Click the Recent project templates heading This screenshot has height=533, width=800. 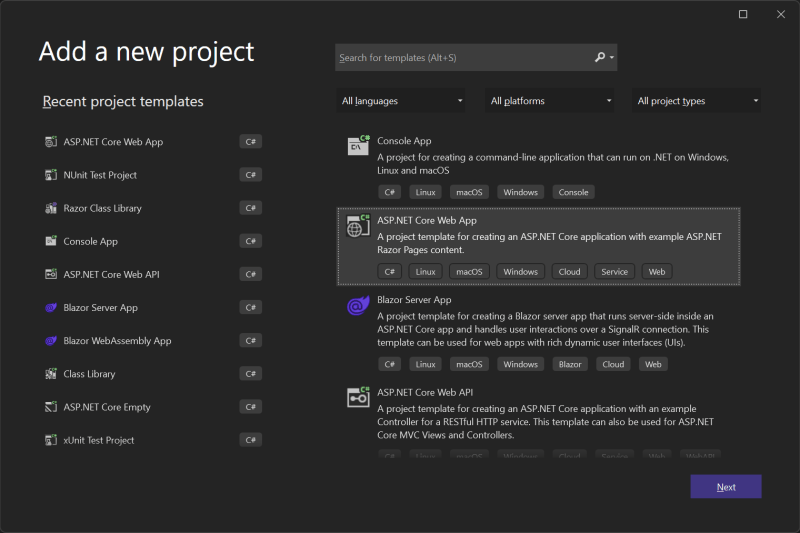point(123,101)
